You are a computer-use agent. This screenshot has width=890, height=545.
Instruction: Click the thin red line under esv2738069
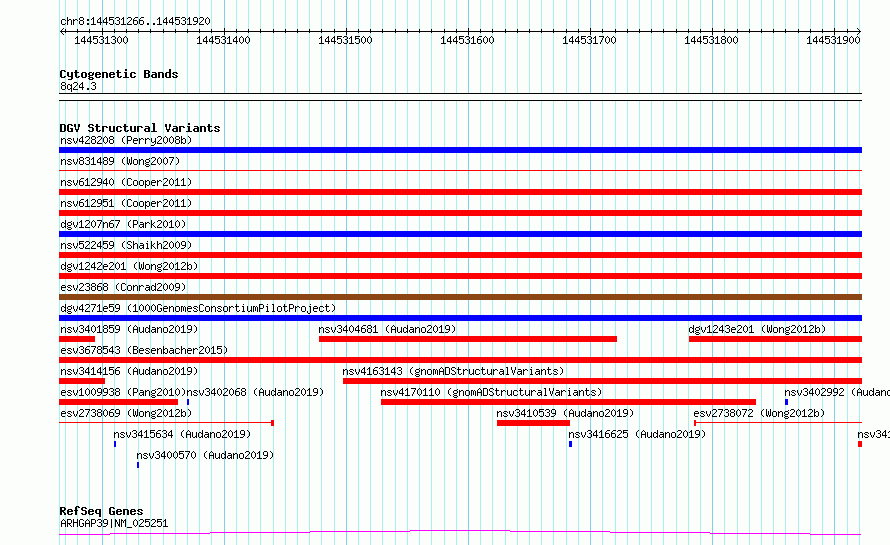(166, 423)
